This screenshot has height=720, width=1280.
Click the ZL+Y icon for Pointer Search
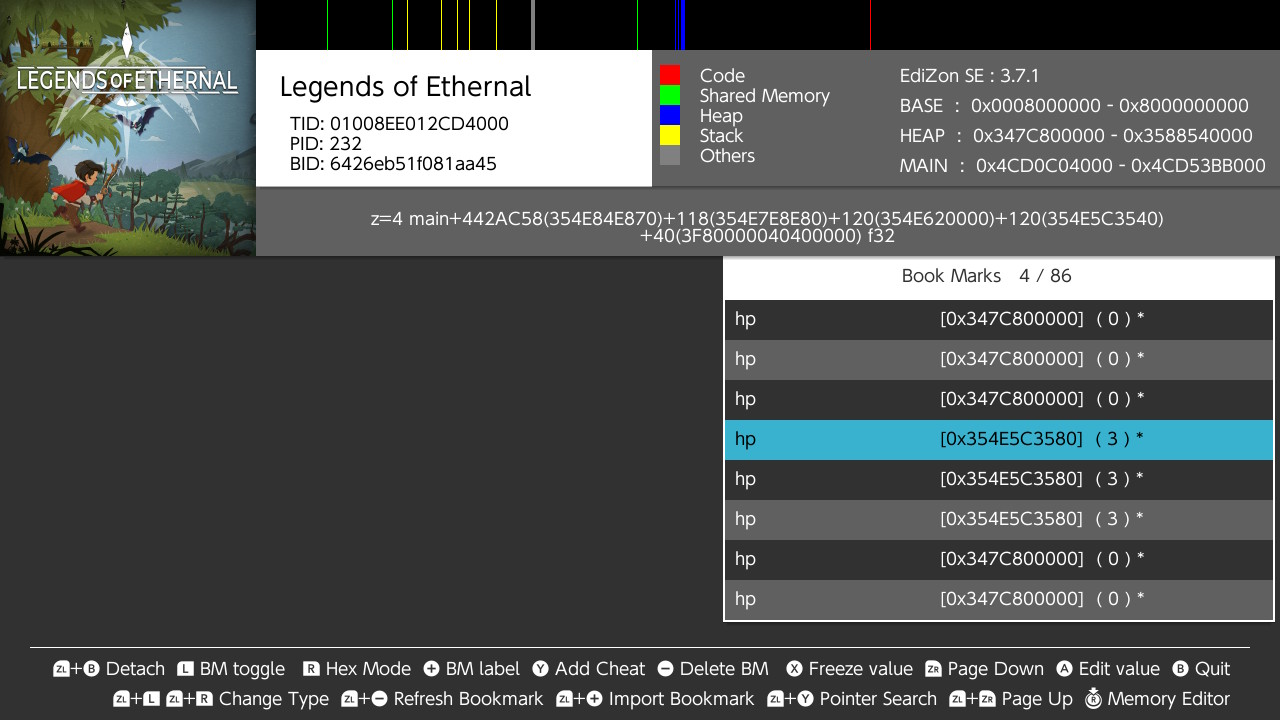coord(790,699)
